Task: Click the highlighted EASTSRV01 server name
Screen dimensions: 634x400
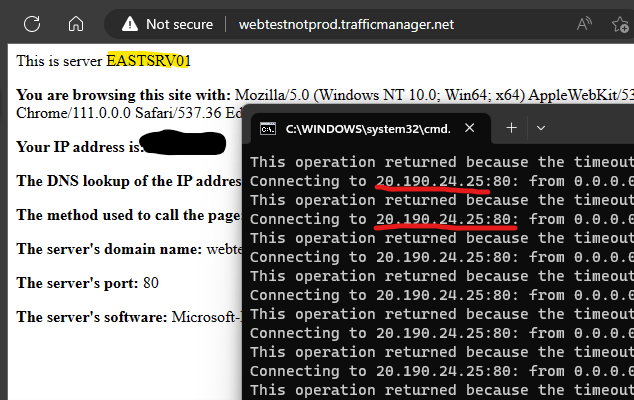Action: click(148, 61)
